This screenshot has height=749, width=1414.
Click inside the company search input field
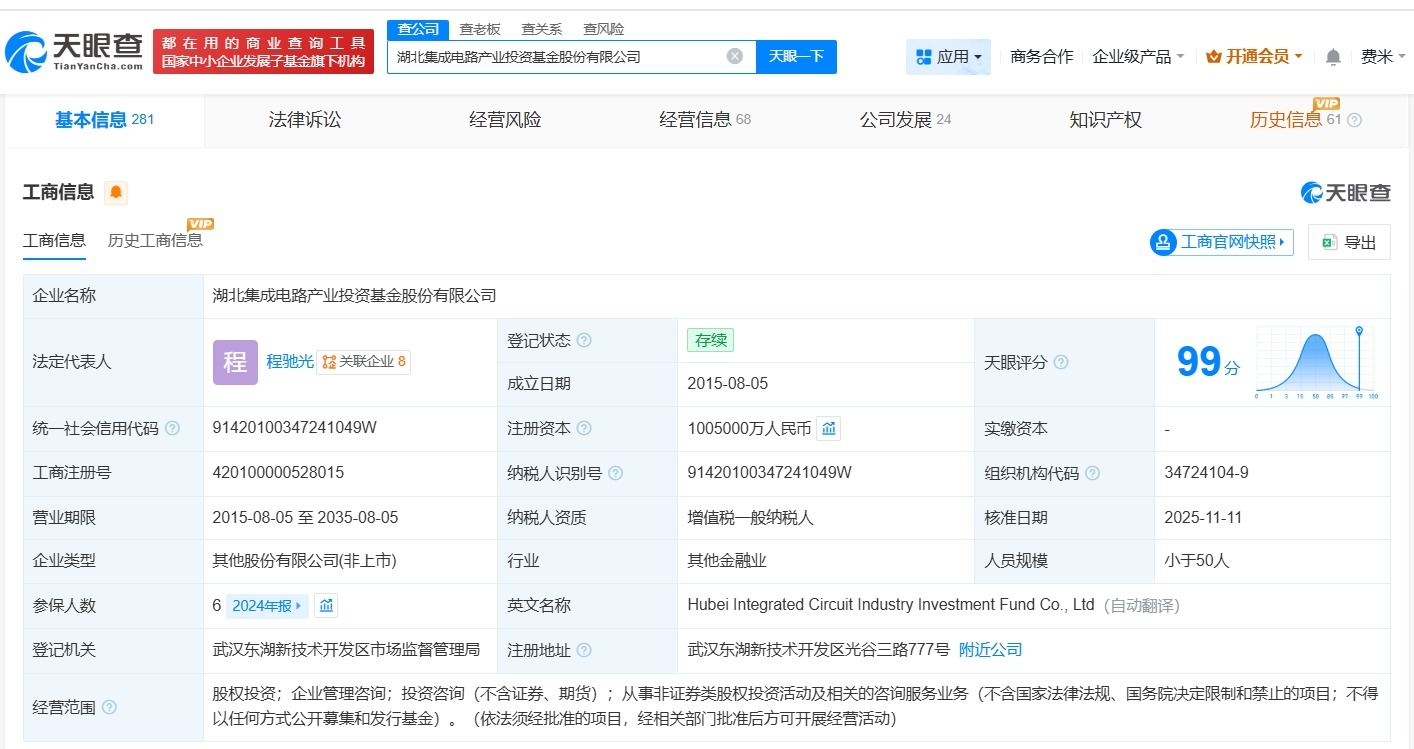(x=560, y=56)
